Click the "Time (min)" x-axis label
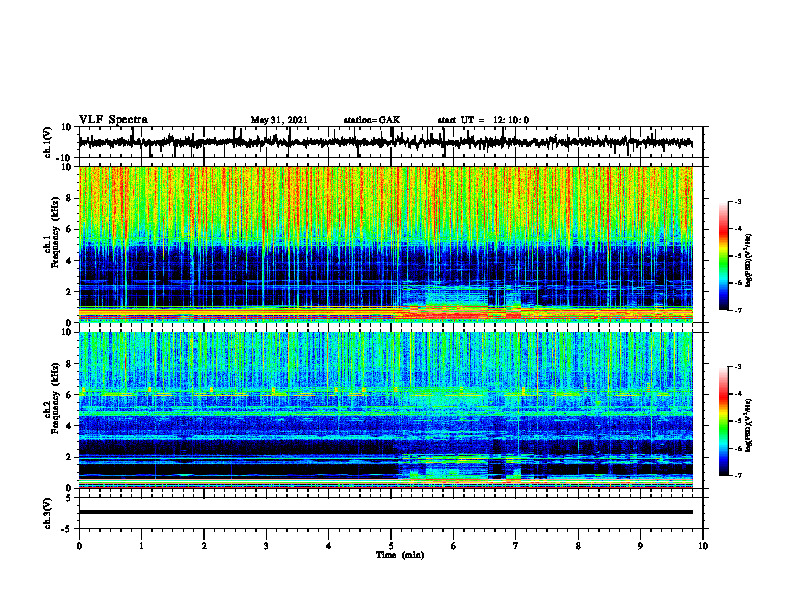The image size is (792, 612). click(400, 555)
